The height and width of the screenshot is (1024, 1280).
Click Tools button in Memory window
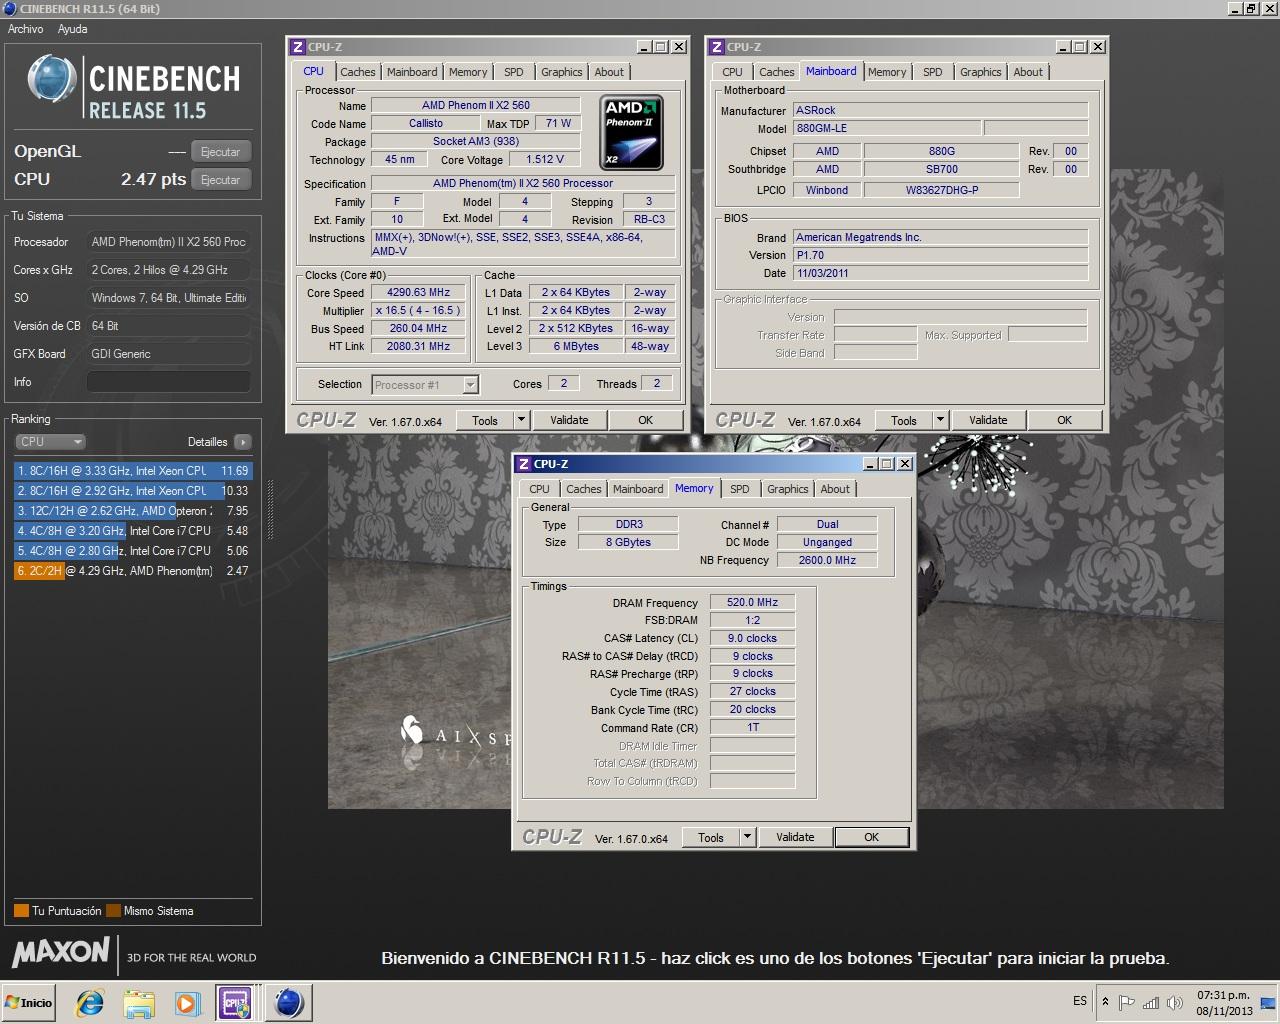(x=711, y=838)
